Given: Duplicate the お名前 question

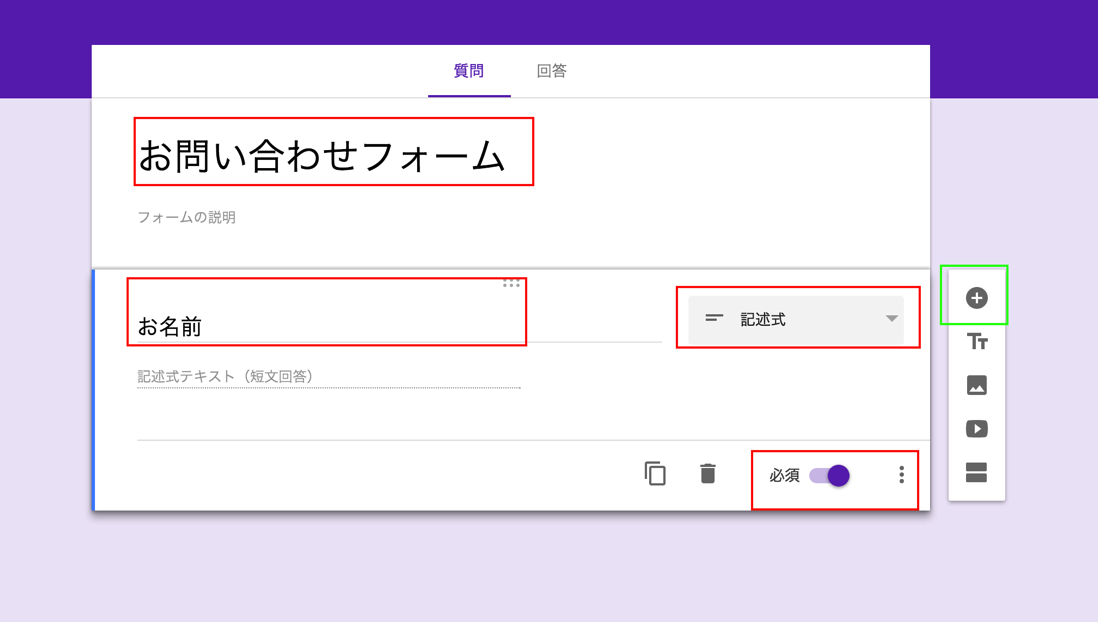Looking at the screenshot, I should (655, 474).
